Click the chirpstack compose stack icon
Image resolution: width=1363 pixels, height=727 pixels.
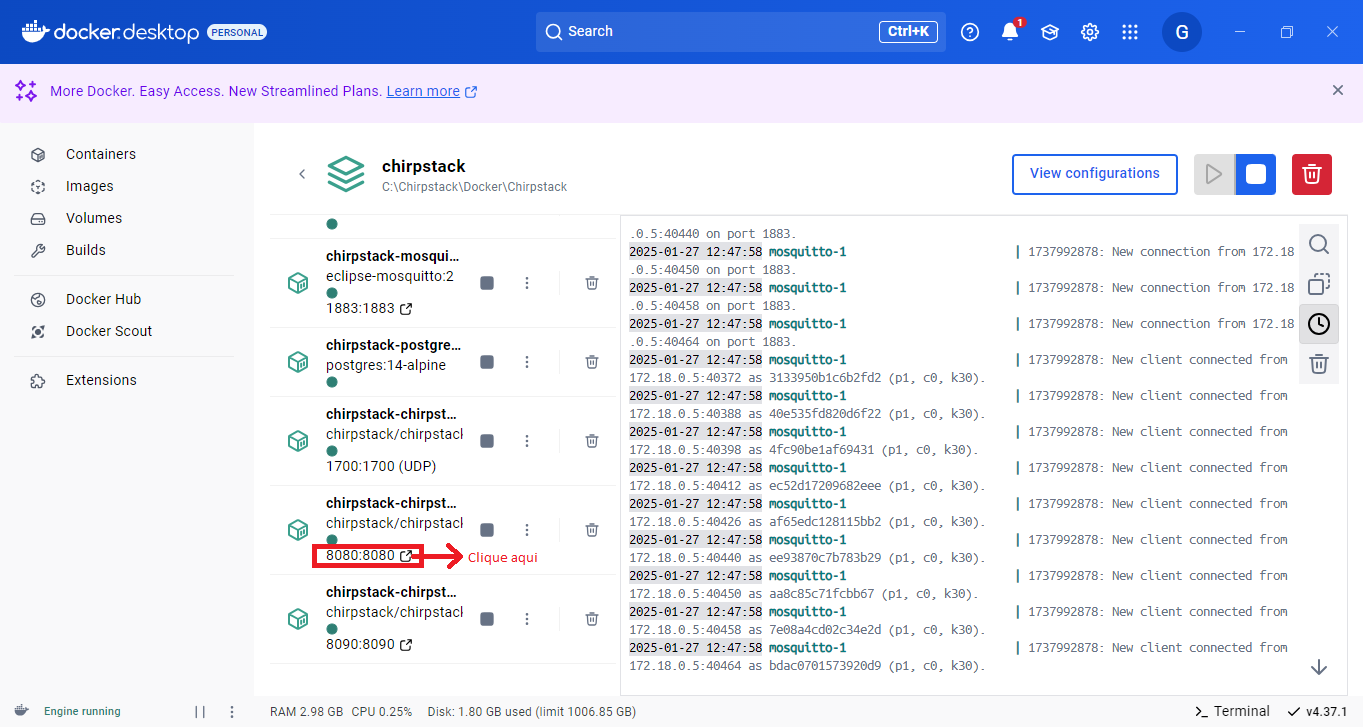pos(346,174)
